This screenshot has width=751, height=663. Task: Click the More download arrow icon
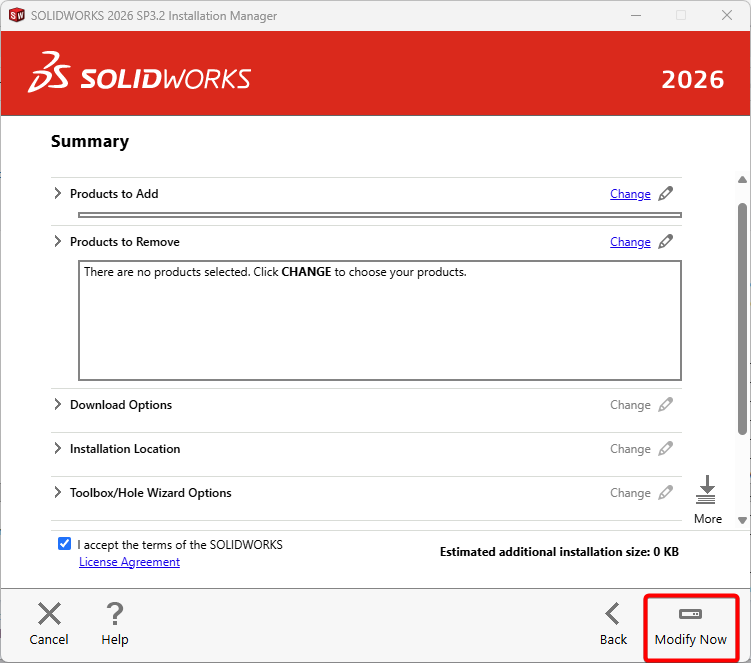tap(706, 490)
